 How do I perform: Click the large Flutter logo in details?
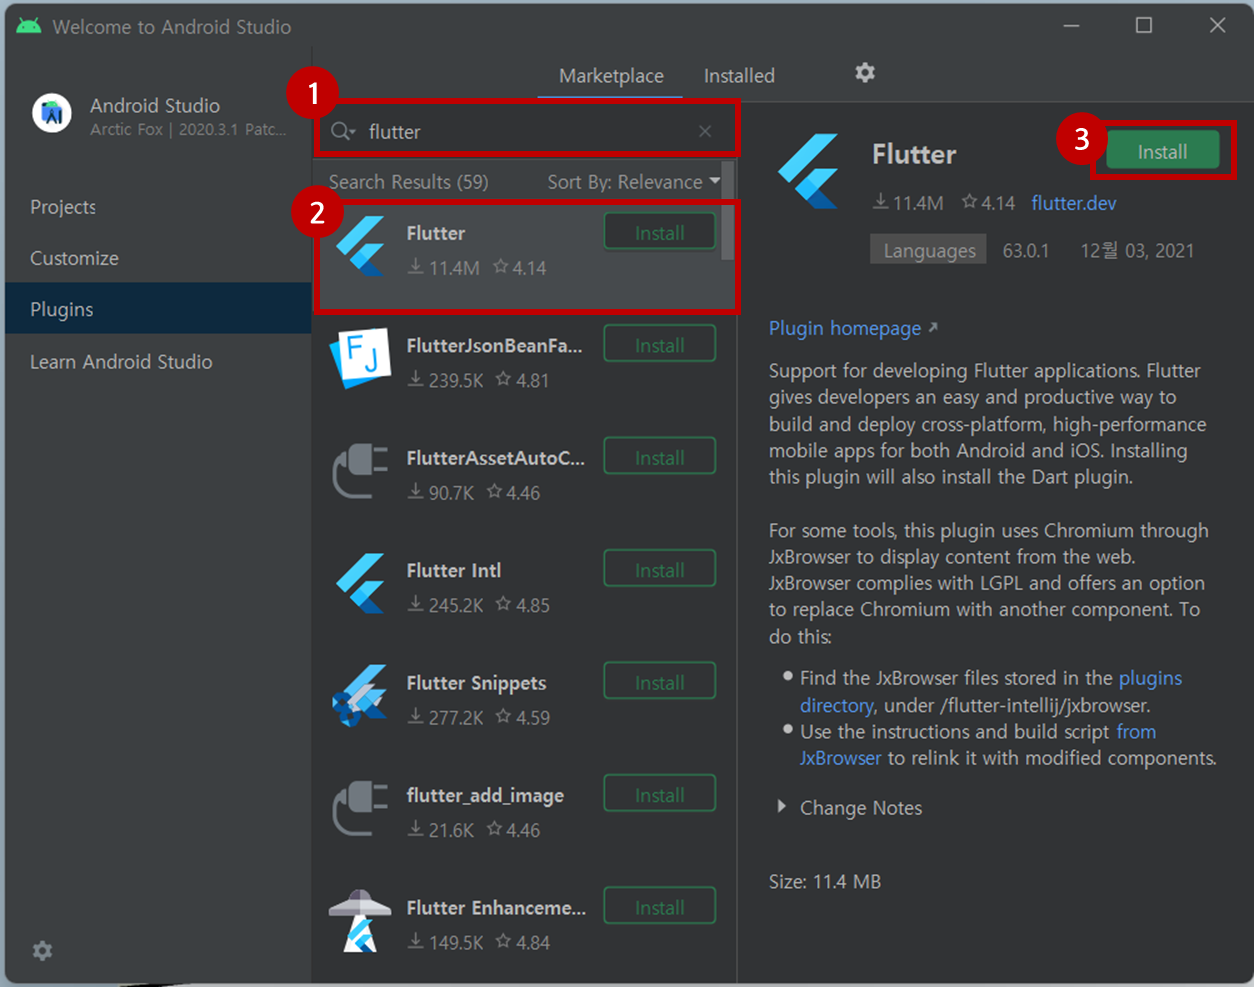click(x=809, y=171)
